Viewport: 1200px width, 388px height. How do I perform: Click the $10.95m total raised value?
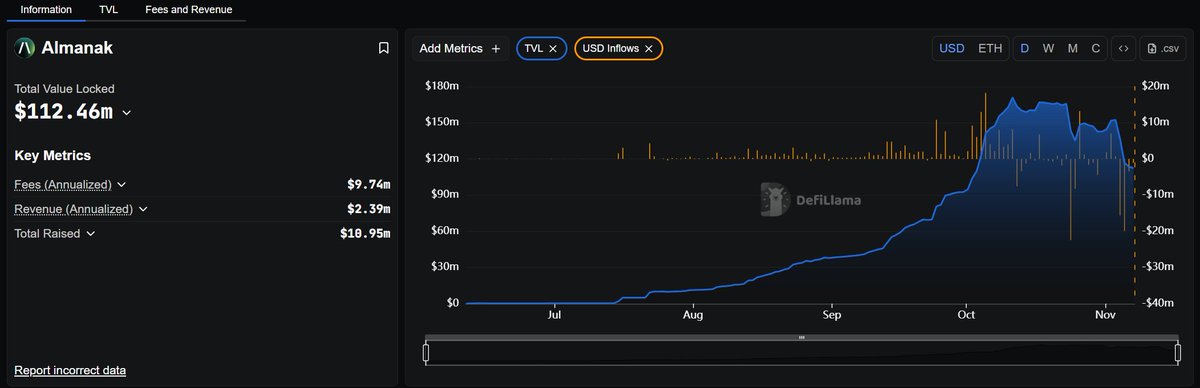[365, 233]
